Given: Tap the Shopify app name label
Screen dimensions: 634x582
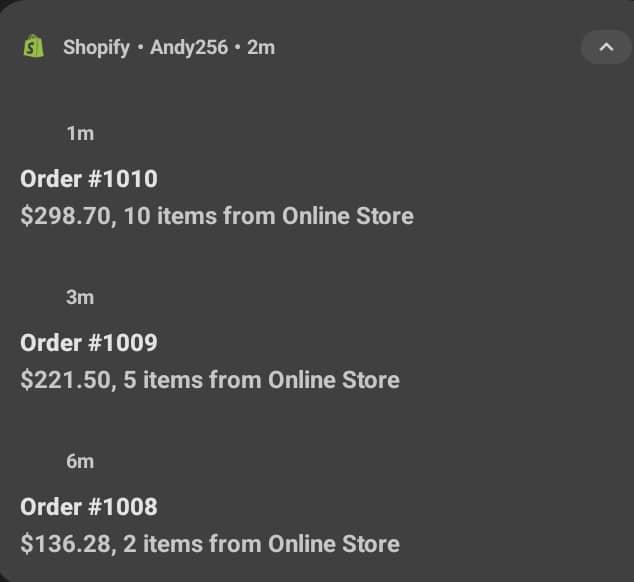Looking at the screenshot, I should click(96, 47).
